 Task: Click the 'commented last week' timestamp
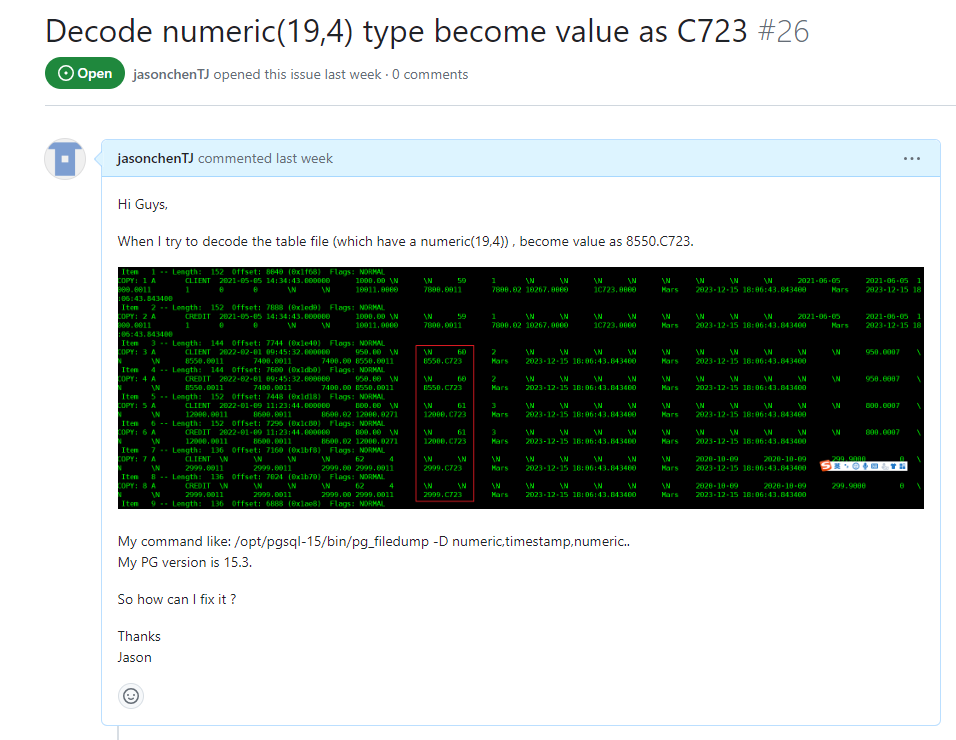[x=265, y=158]
